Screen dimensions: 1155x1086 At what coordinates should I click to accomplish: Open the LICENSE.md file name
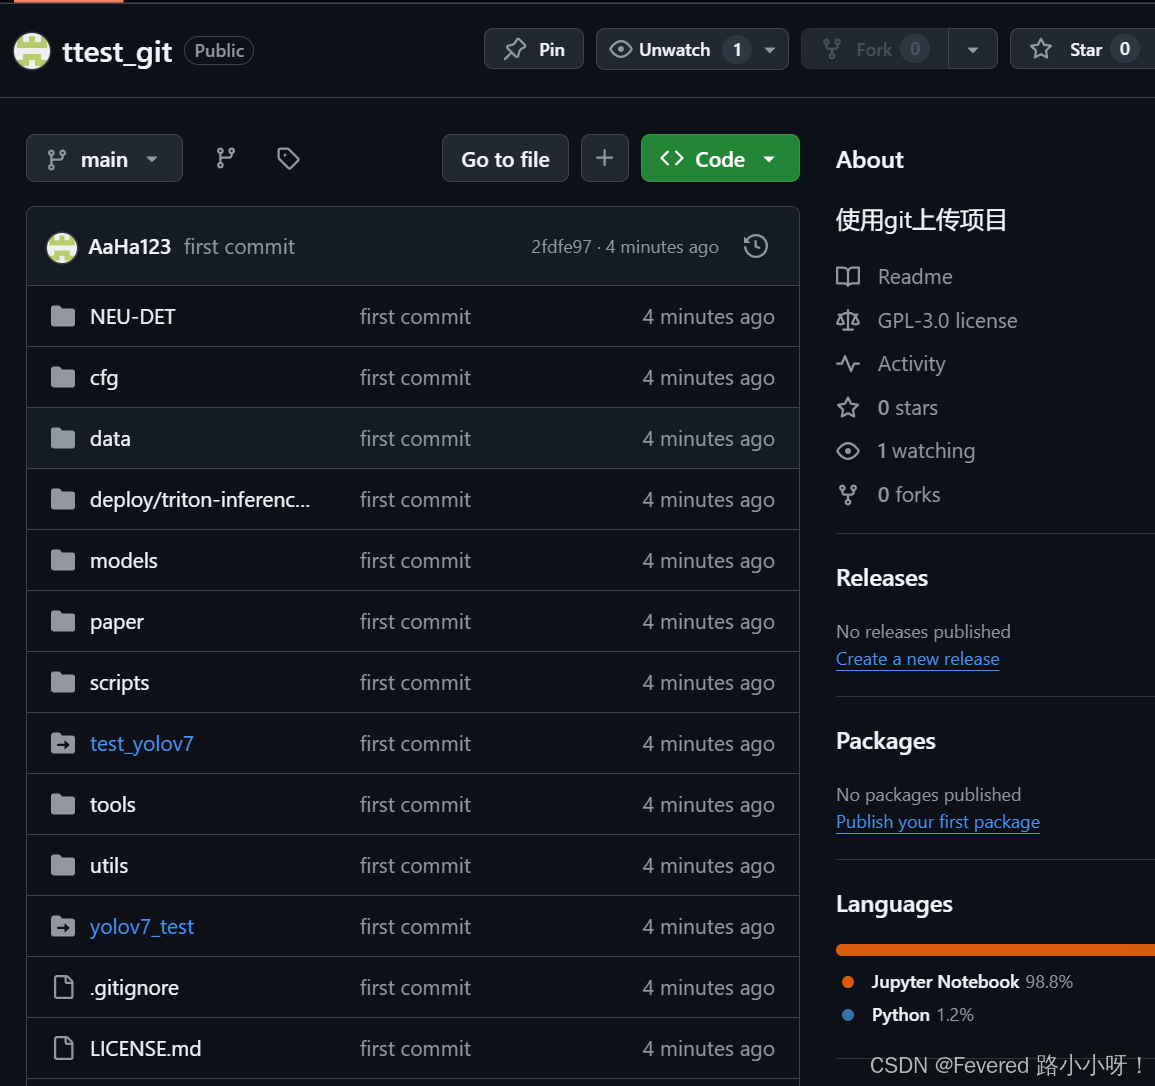click(145, 1048)
